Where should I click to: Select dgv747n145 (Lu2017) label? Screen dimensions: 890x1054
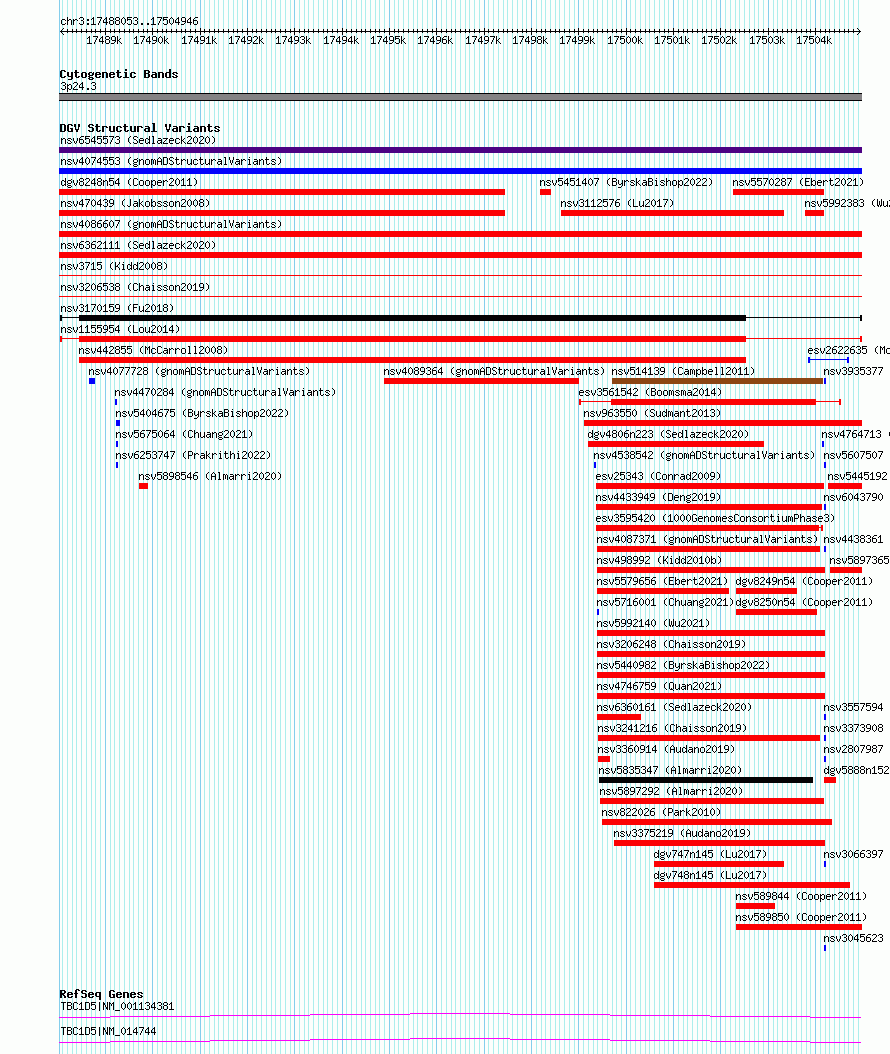tap(711, 854)
